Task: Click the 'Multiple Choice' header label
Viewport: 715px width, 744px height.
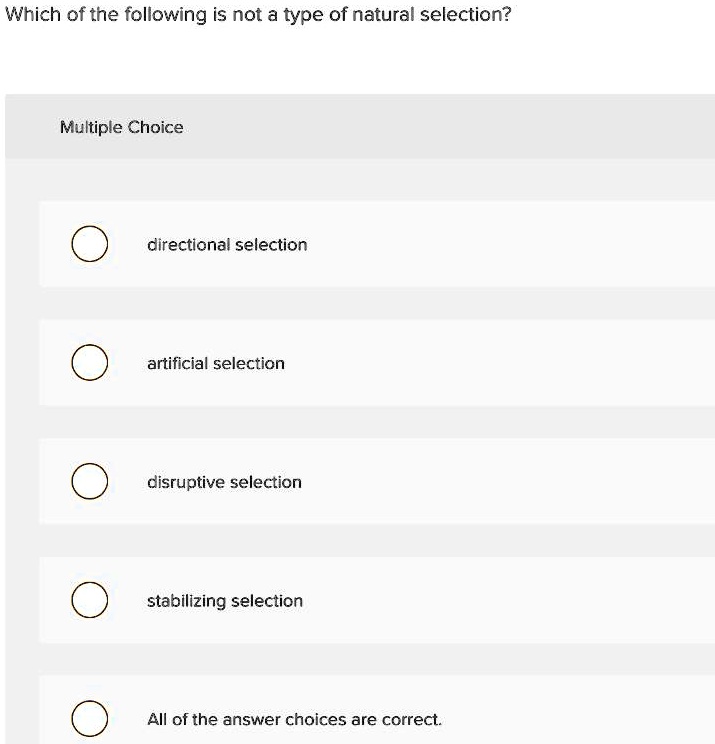Action: click(121, 127)
